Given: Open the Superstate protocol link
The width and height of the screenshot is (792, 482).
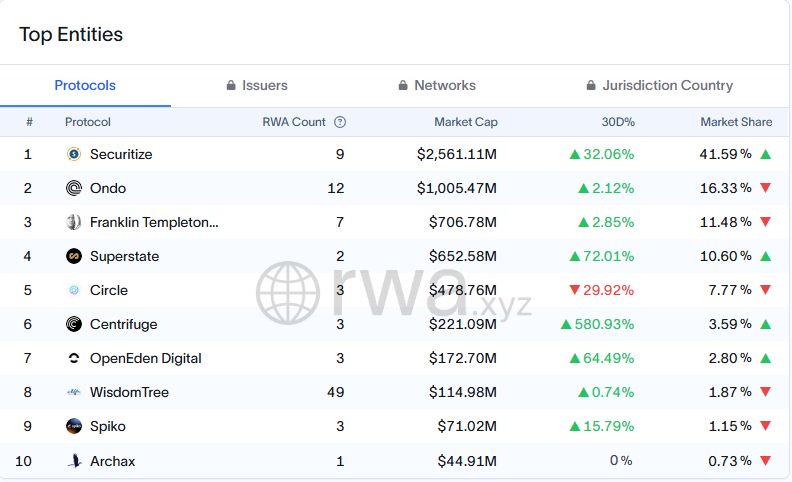Looking at the screenshot, I should pos(124,256).
